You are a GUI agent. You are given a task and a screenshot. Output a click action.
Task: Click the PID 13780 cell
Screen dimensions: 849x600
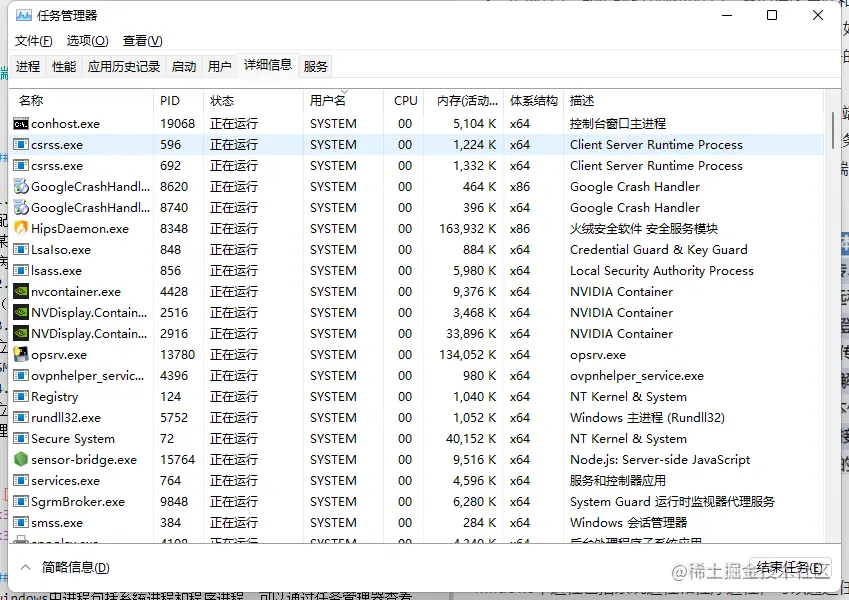point(178,355)
